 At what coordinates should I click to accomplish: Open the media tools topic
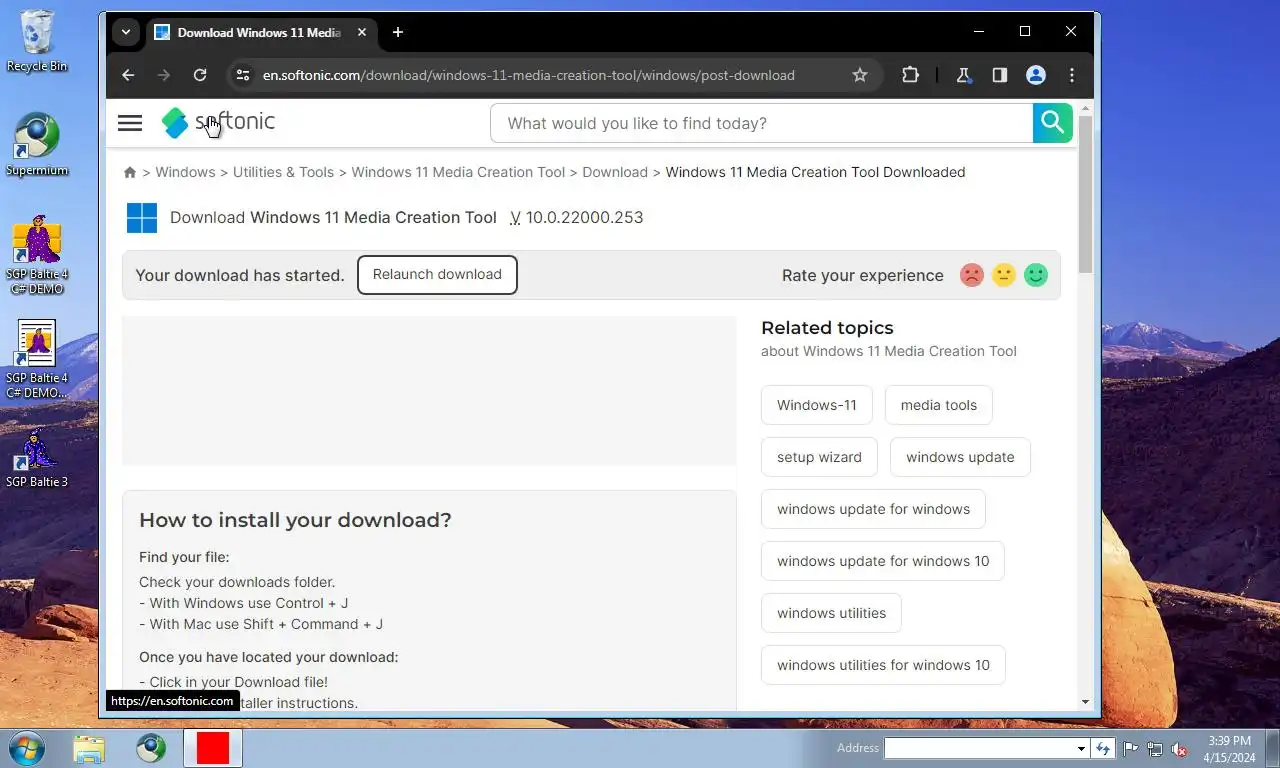coord(939,405)
